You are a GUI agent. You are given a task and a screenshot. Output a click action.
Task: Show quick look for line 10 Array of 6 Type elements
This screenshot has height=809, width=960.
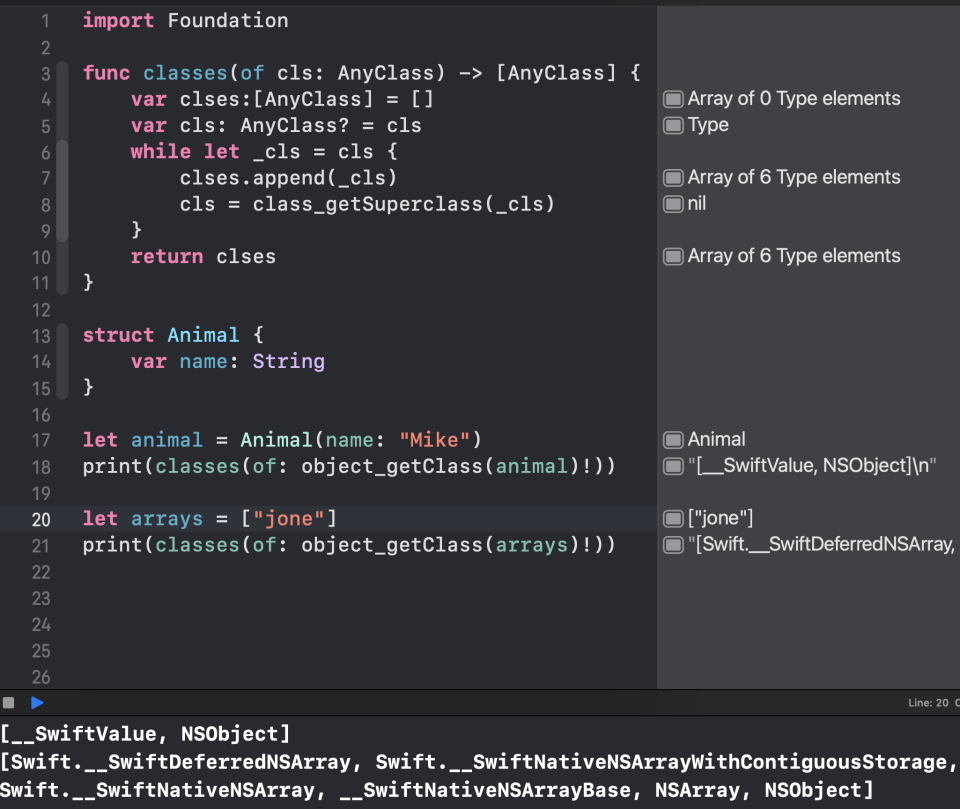[x=673, y=256]
